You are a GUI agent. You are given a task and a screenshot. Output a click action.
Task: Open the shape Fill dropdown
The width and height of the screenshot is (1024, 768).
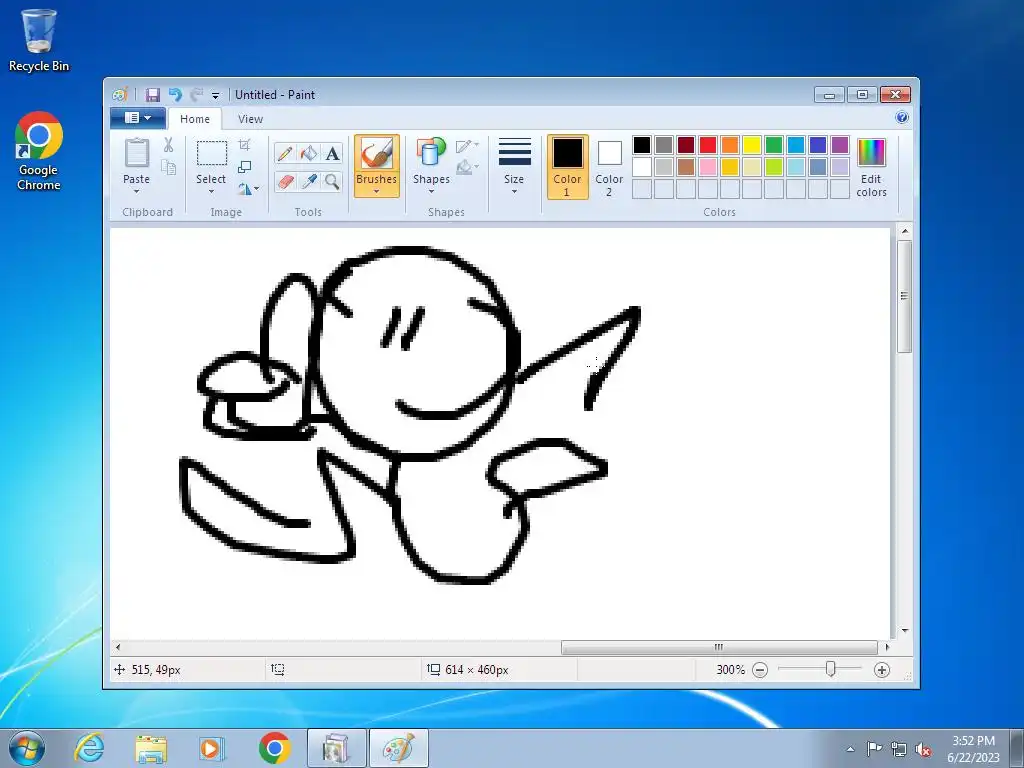coord(468,168)
